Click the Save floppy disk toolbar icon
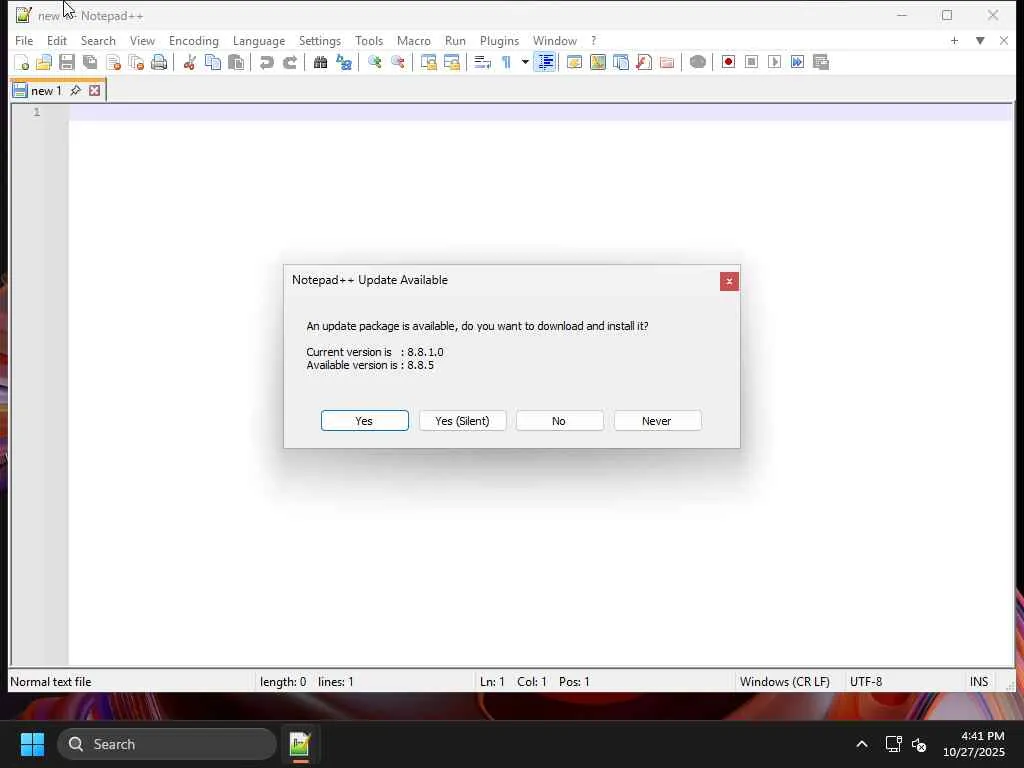Screen dimensions: 1024x768 click(x=67, y=62)
